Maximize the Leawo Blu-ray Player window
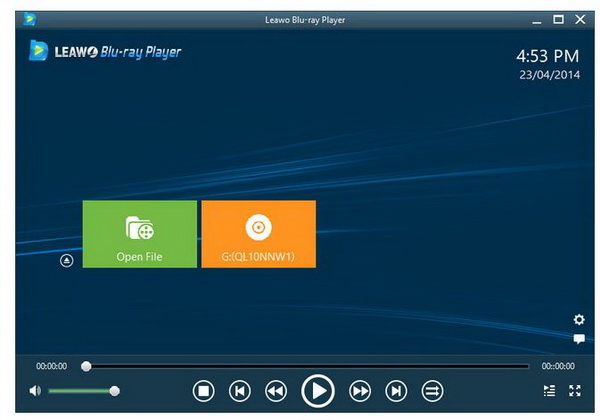This screenshot has width=600, height=420. point(558,19)
